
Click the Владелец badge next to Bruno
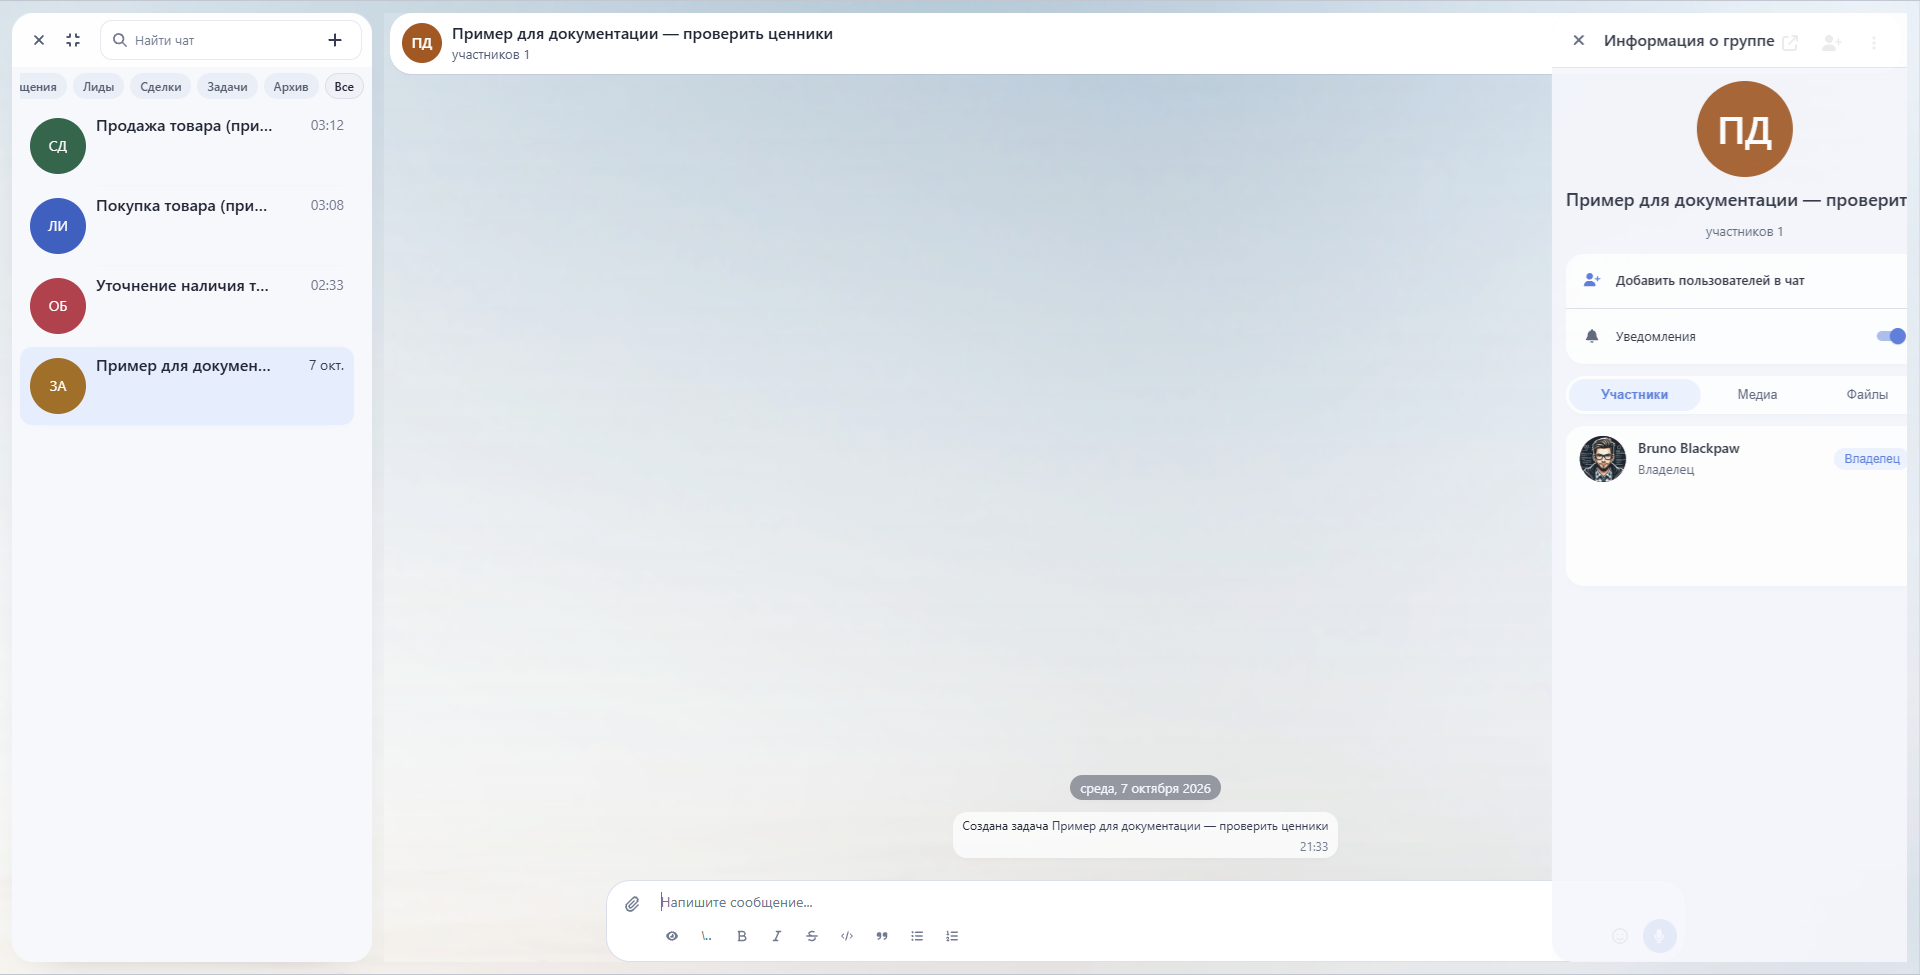pos(1871,459)
